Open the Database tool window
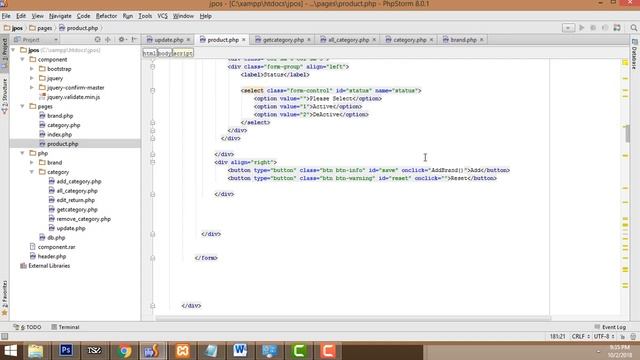Viewport: 640px width, 360px height. 634,54
